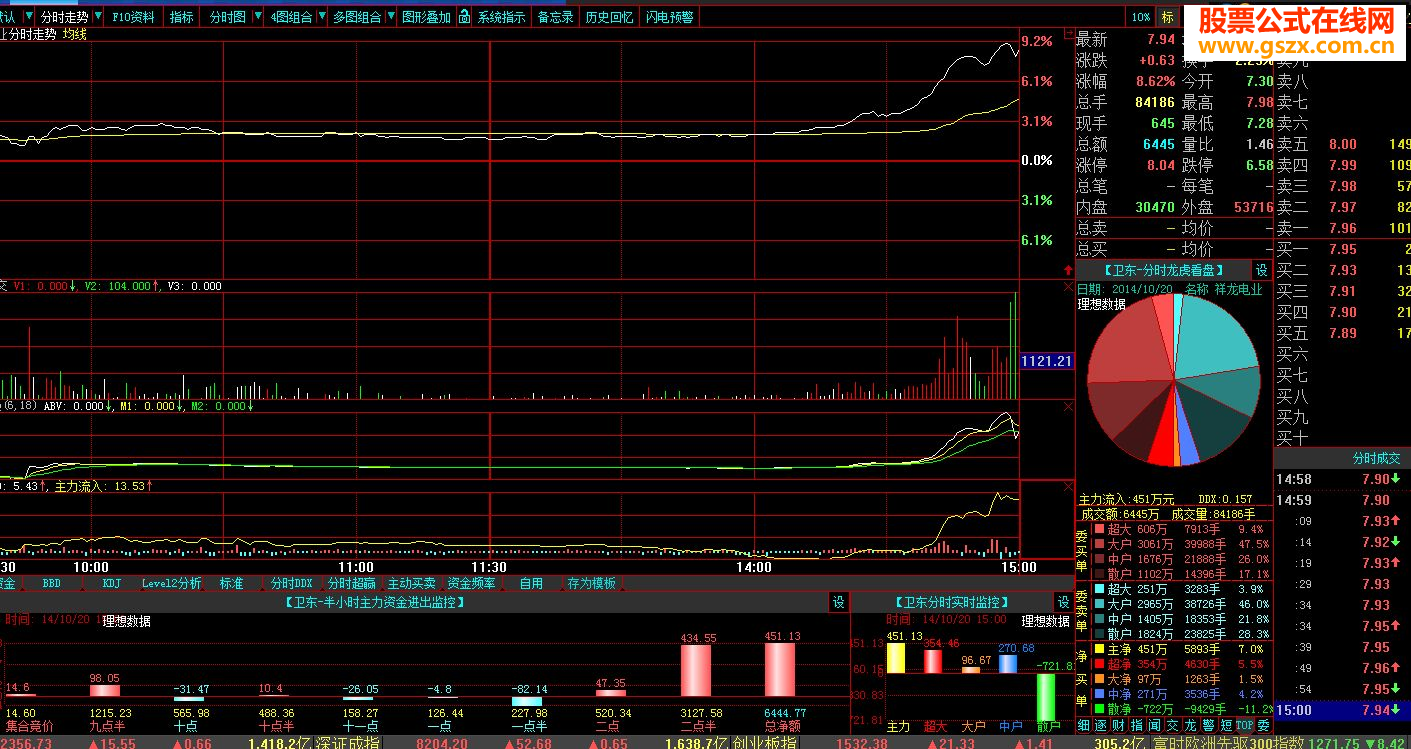Screen dimensions: 1411x749
Task: Open the F10资料 menu item
Action: coord(133,17)
